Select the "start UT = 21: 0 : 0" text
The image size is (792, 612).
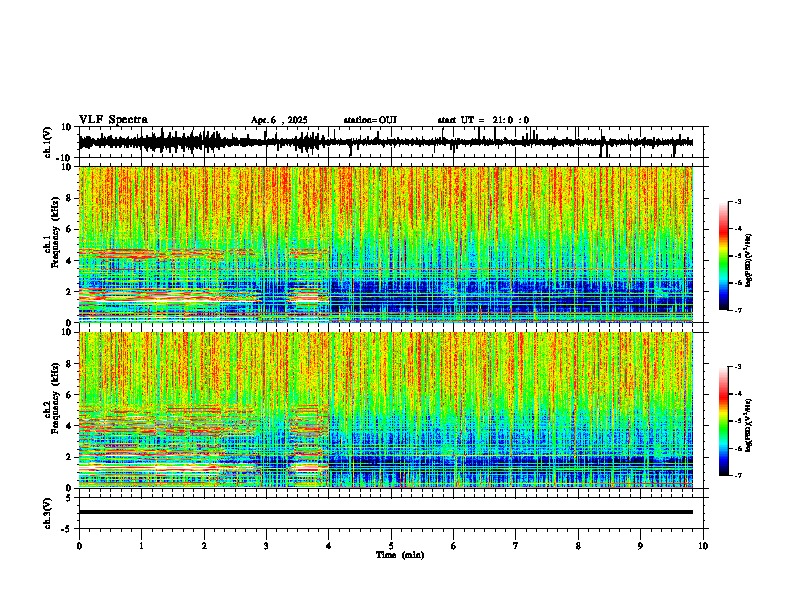[x=483, y=120]
